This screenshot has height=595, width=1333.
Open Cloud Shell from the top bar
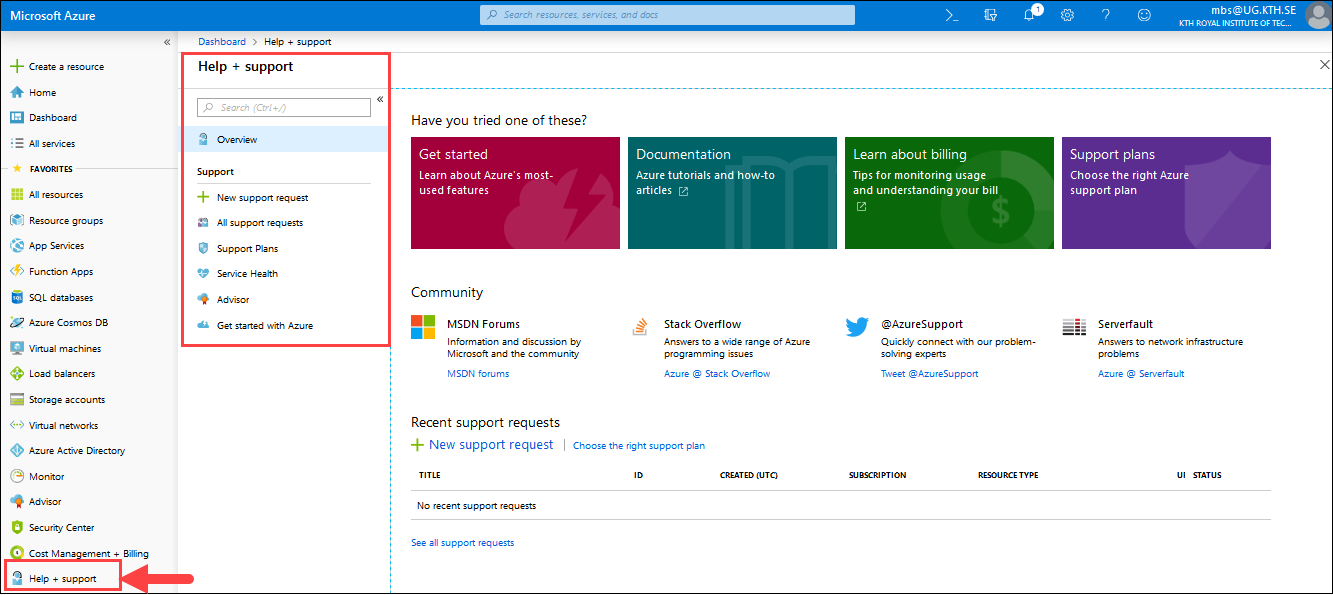tap(952, 15)
